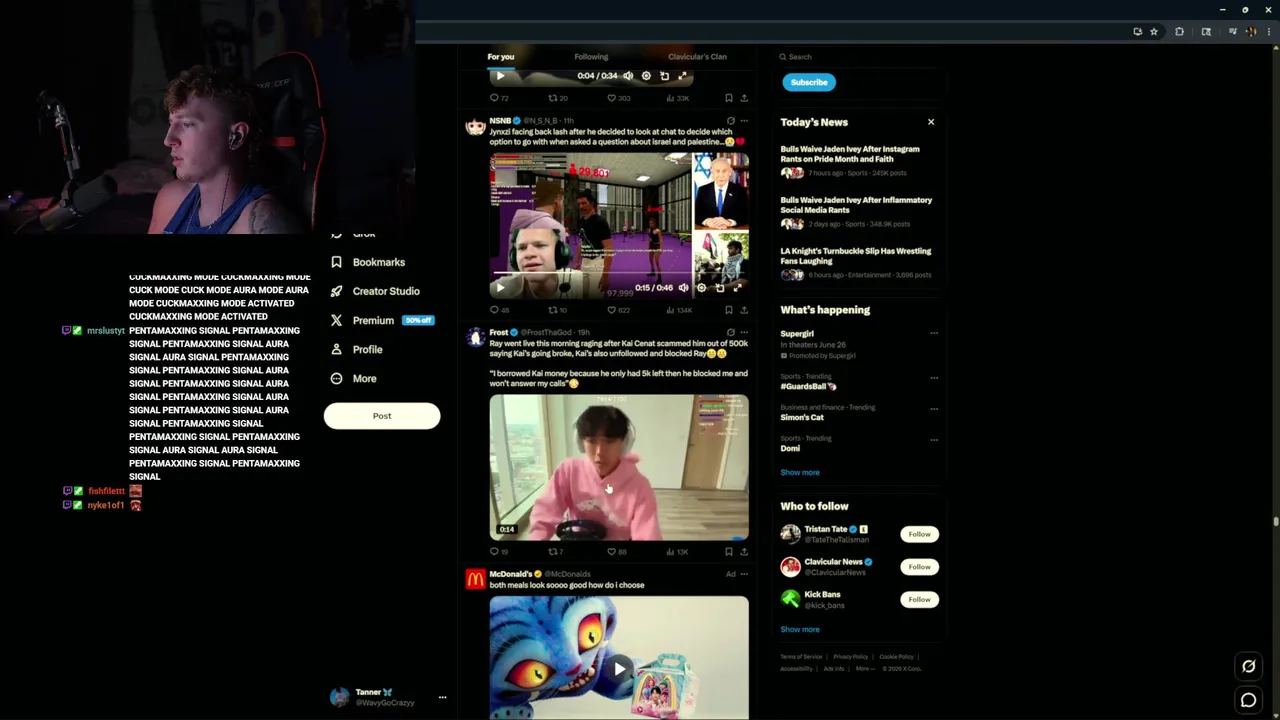The height and width of the screenshot is (720, 1280).
Task: Follow Clavicular News
Action: pyautogui.click(x=919, y=567)
